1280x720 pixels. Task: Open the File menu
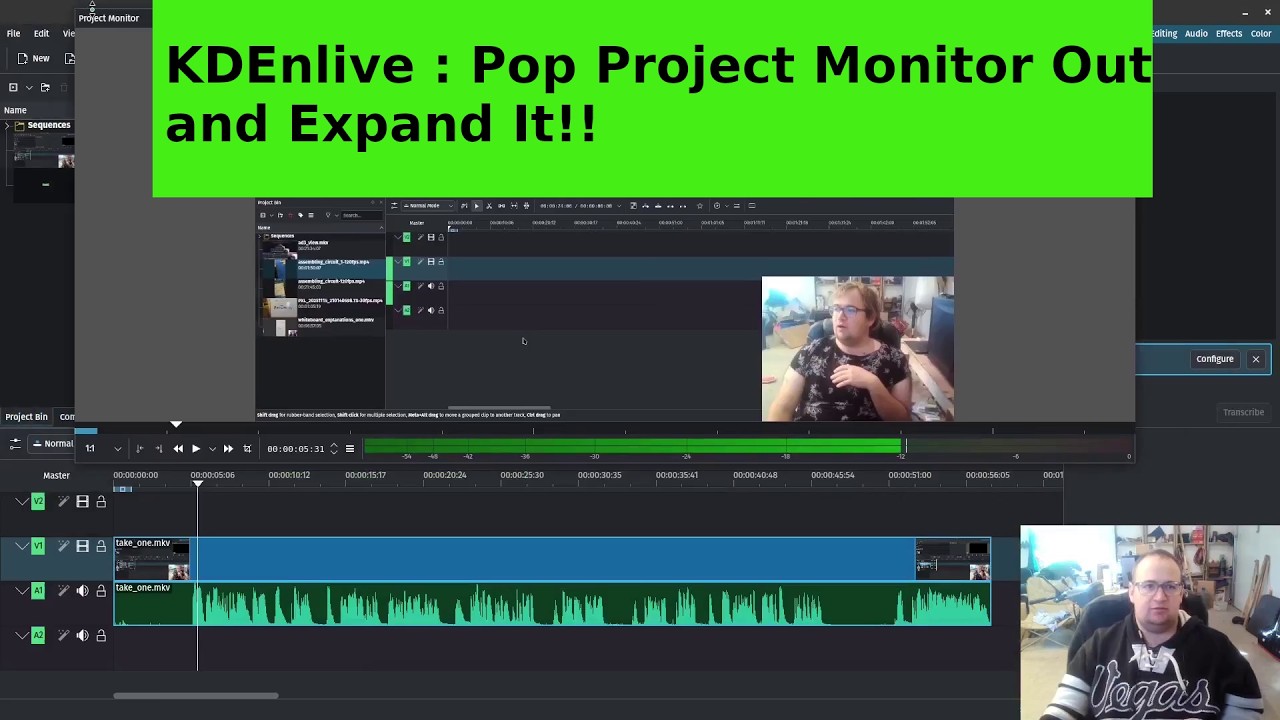coord(14,34)
